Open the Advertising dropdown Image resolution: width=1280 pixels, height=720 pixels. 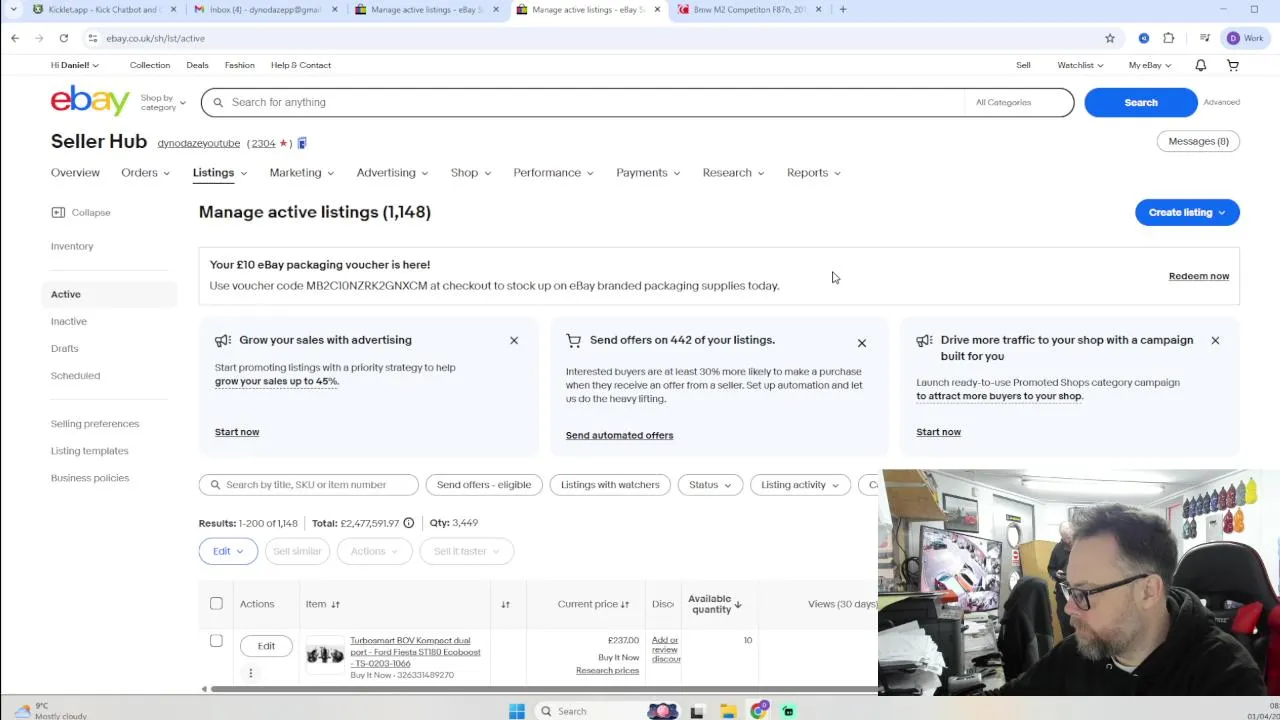(392, 173)
